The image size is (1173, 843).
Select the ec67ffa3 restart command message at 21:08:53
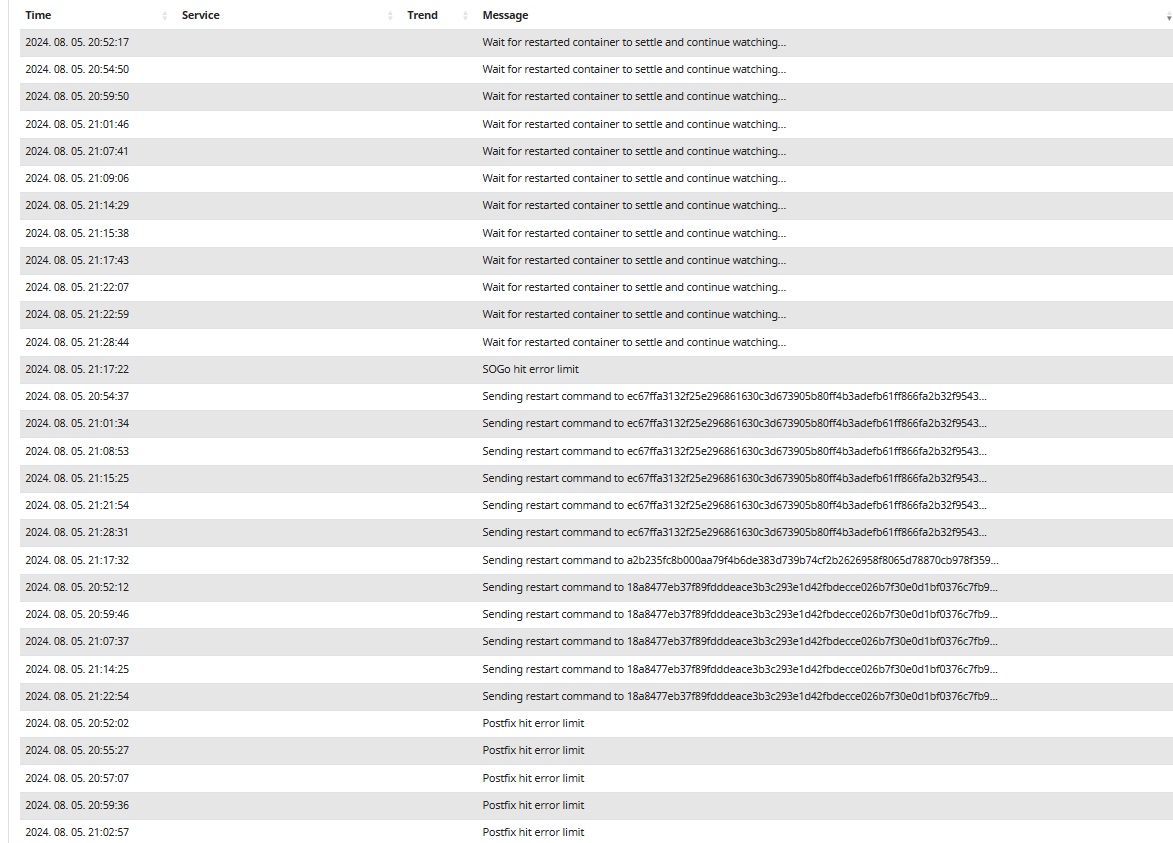[734, 451]
